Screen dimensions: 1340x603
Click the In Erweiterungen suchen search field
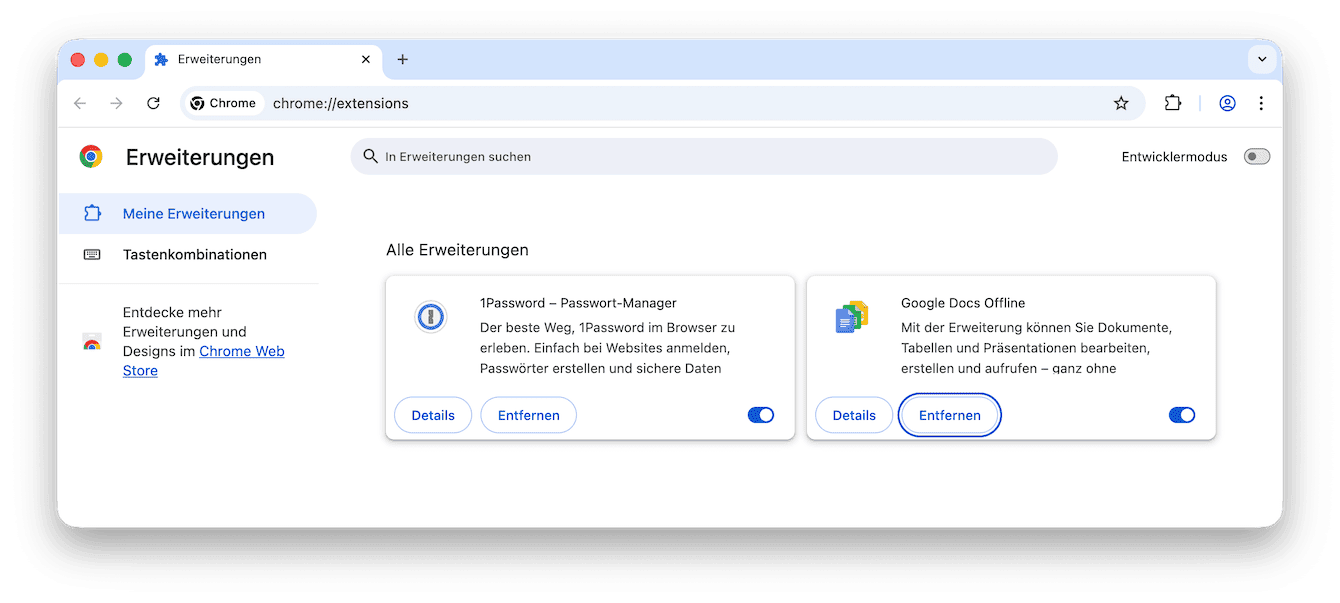coord(700,156)
